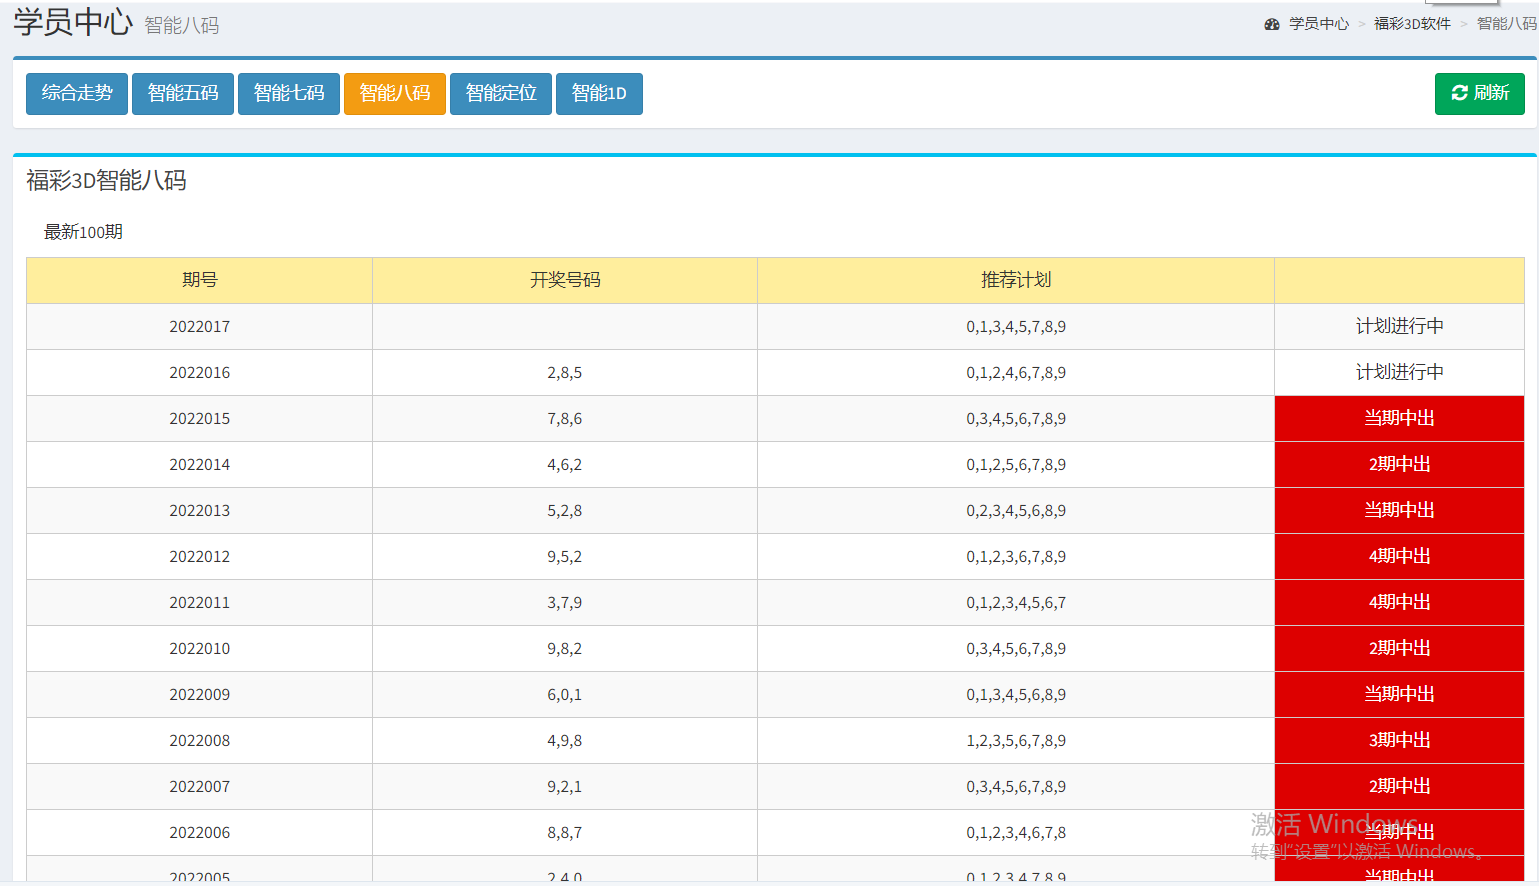1539x886 pixels.
Task: Select period 2022012 cell
Action: (200, 557)
